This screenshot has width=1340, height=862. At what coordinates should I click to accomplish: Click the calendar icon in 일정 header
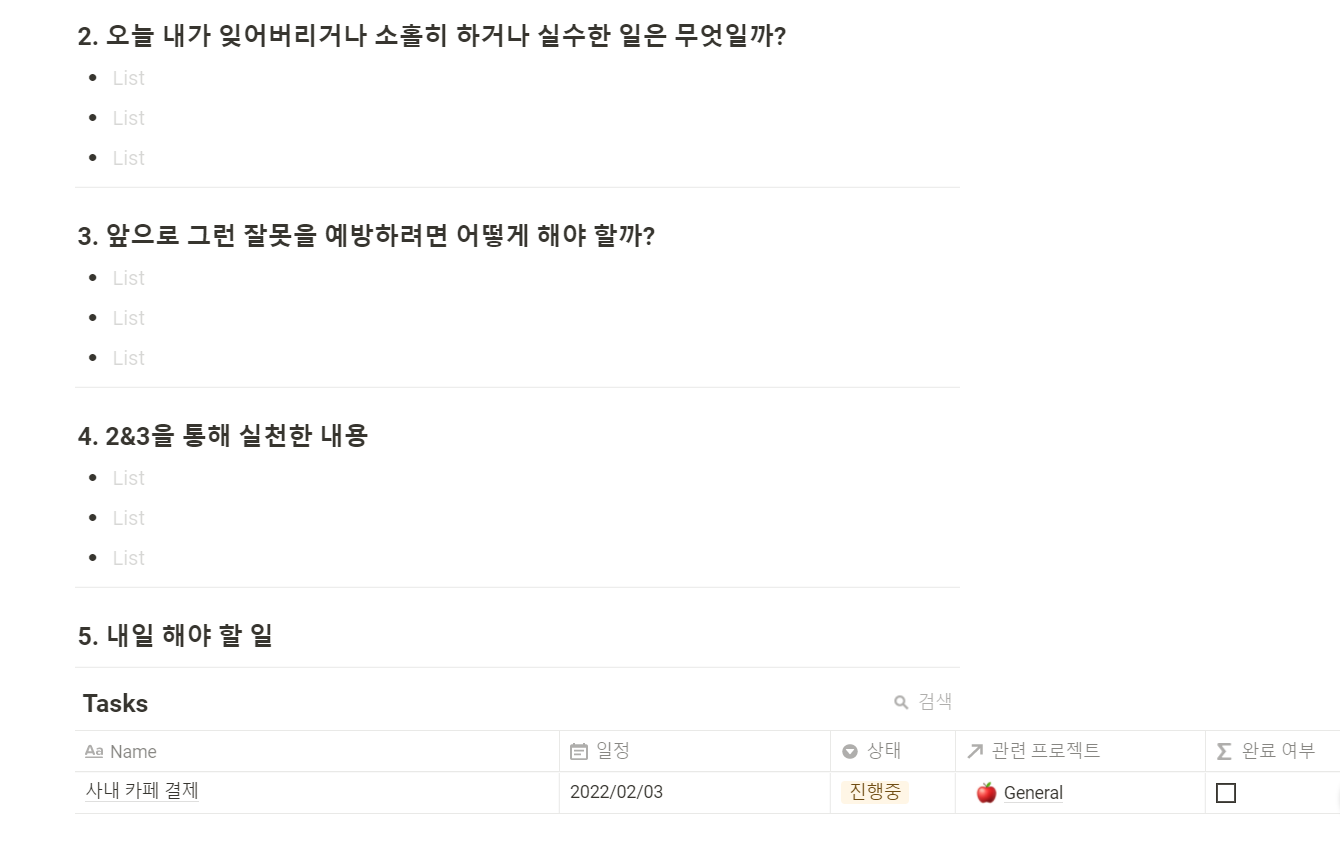579,752
